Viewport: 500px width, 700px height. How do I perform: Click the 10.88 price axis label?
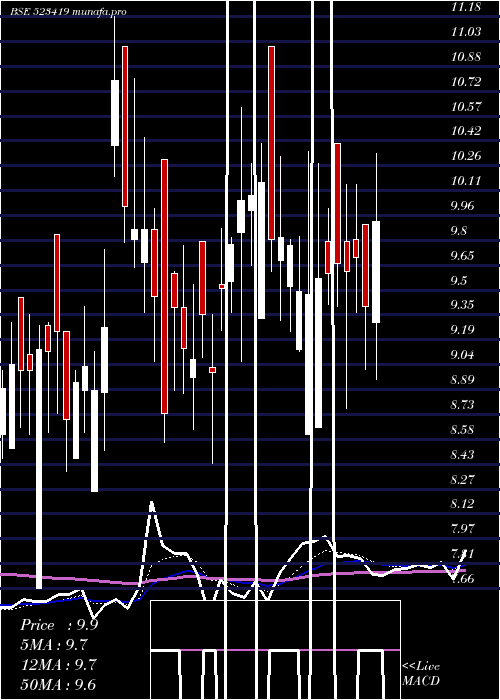[x=467, y=57]
